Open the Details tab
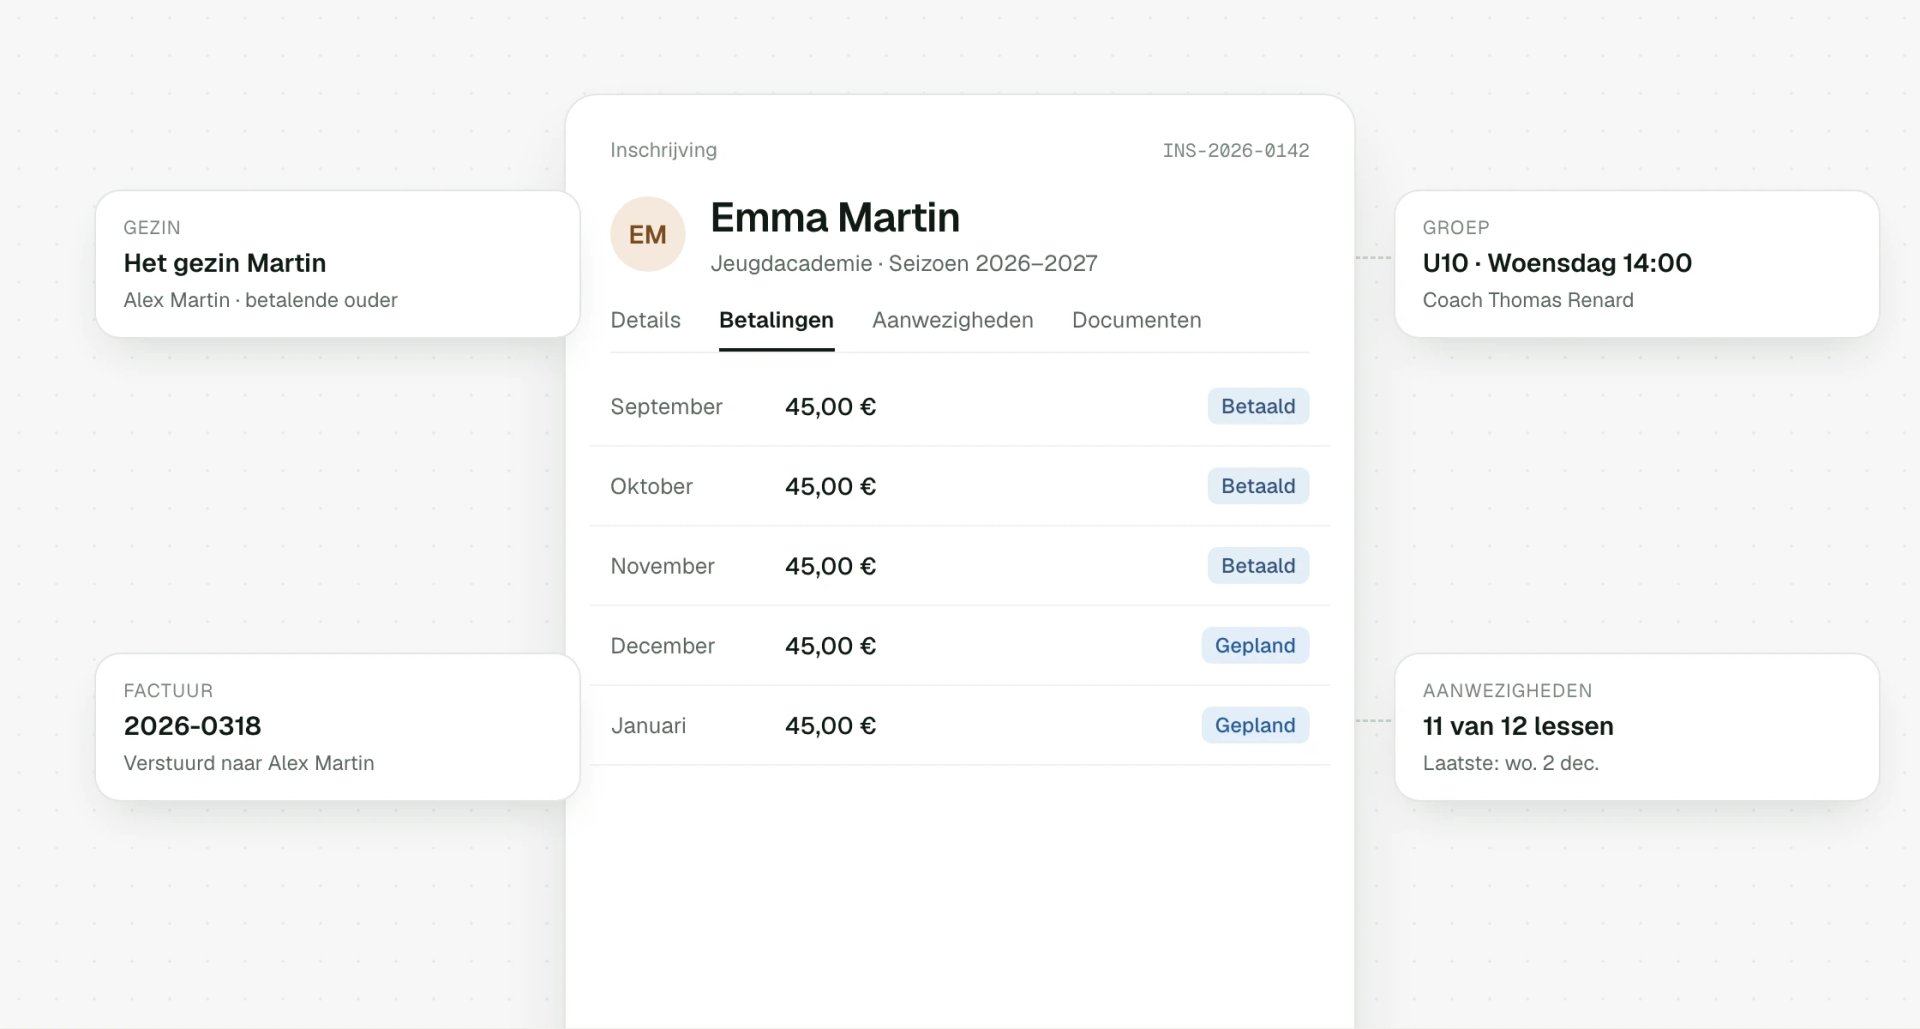The width and height of the screenshot is (1920, 1029). (x=645, y=320)
